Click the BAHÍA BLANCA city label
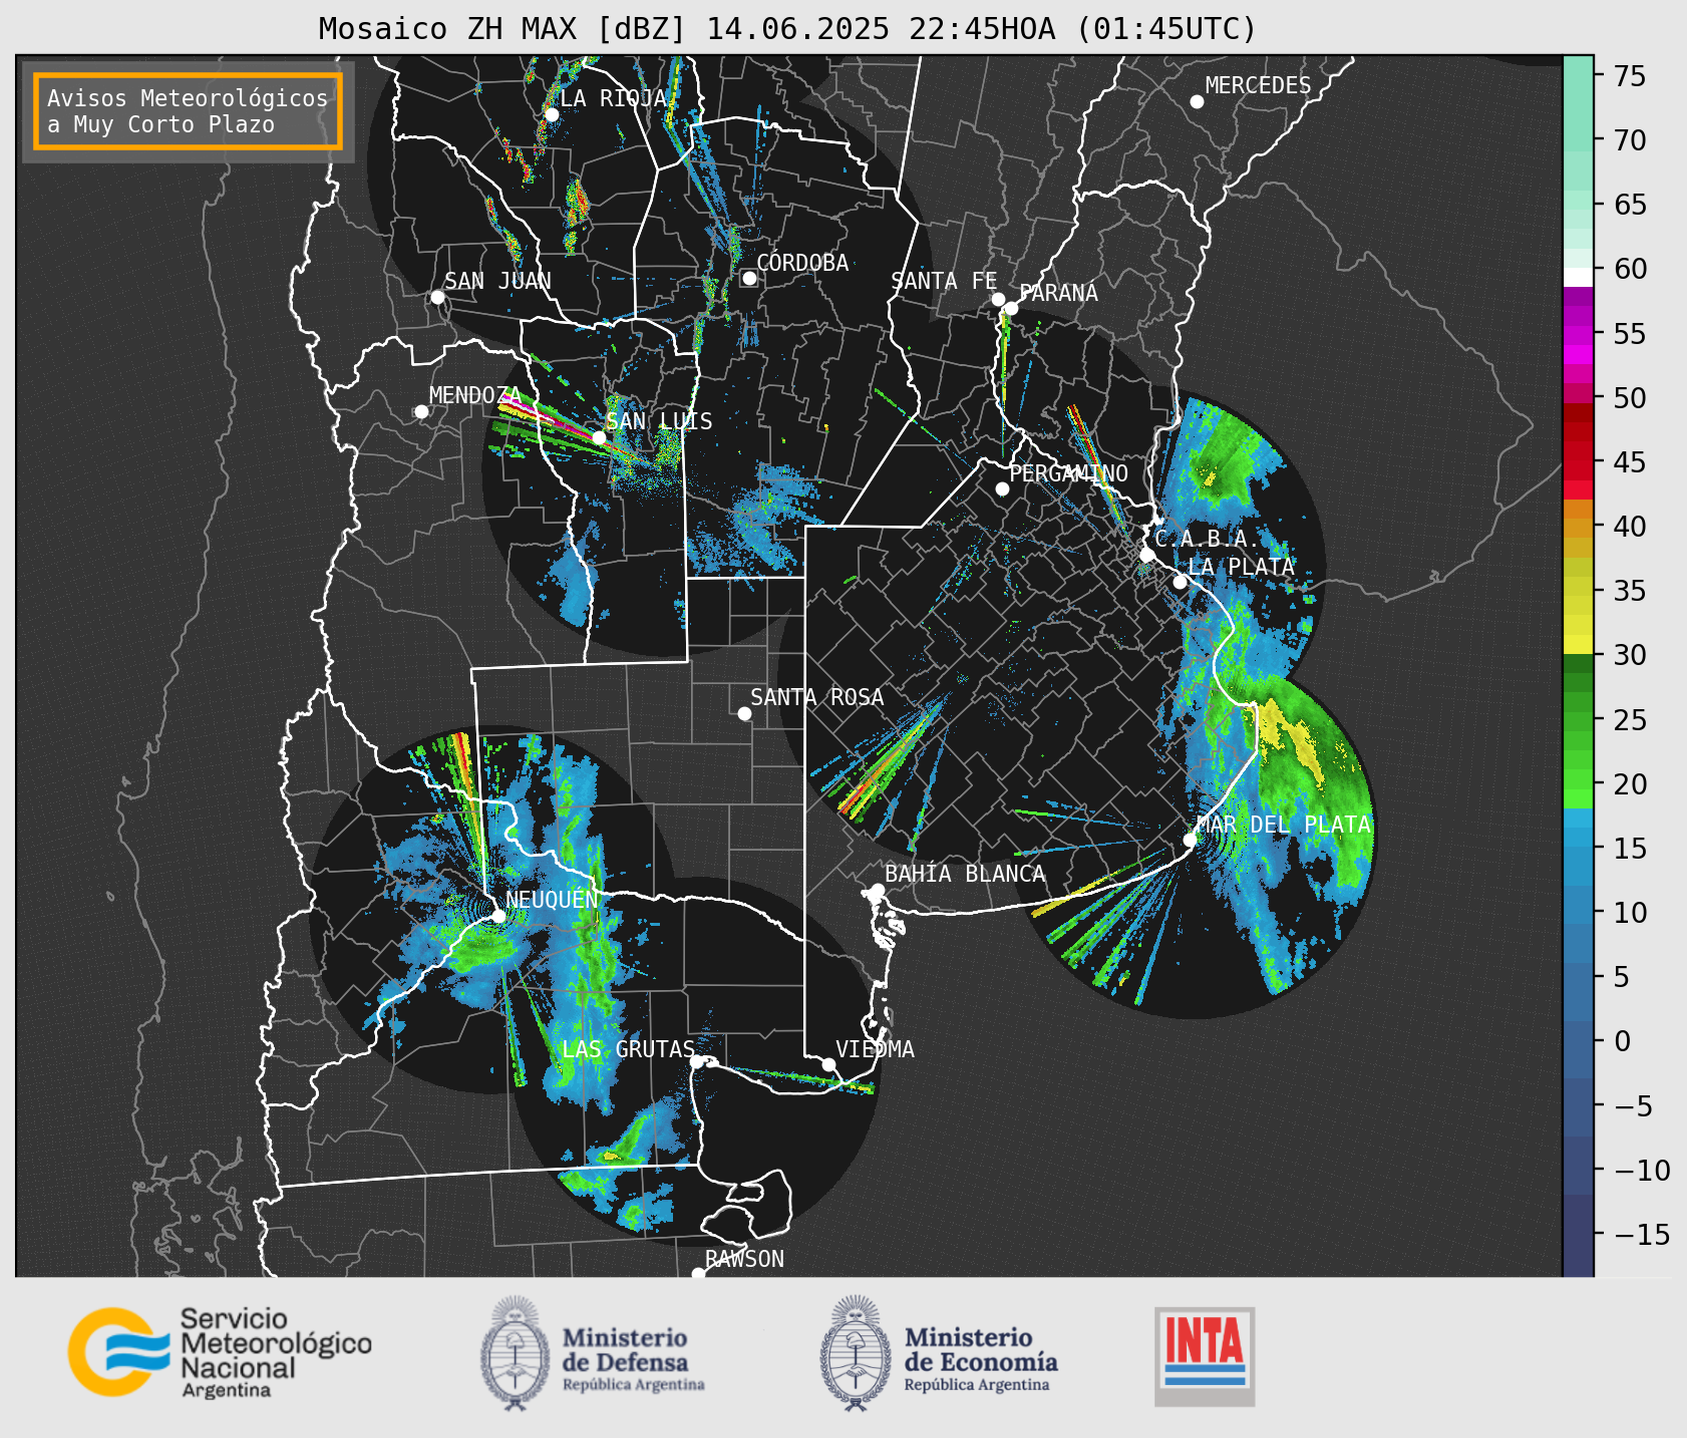1687x1438 pixels. (x=965, y=874)
